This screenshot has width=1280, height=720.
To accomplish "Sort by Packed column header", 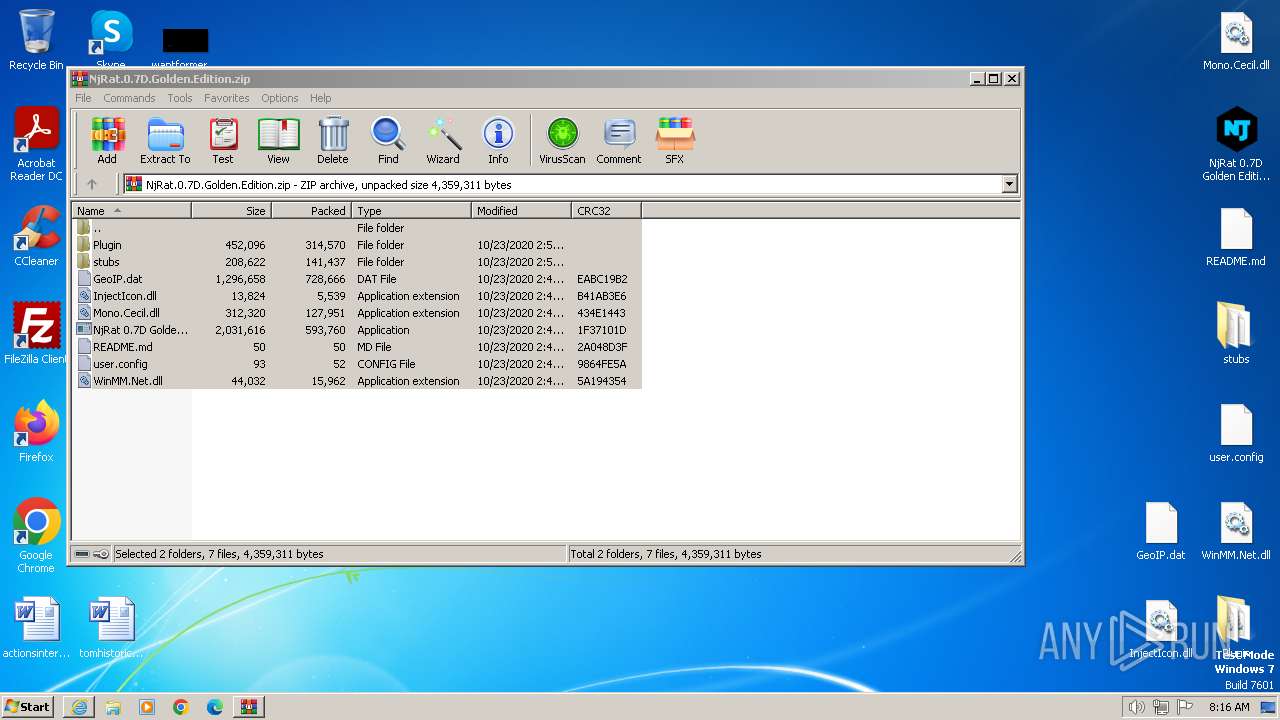I will tap(311, 211).
